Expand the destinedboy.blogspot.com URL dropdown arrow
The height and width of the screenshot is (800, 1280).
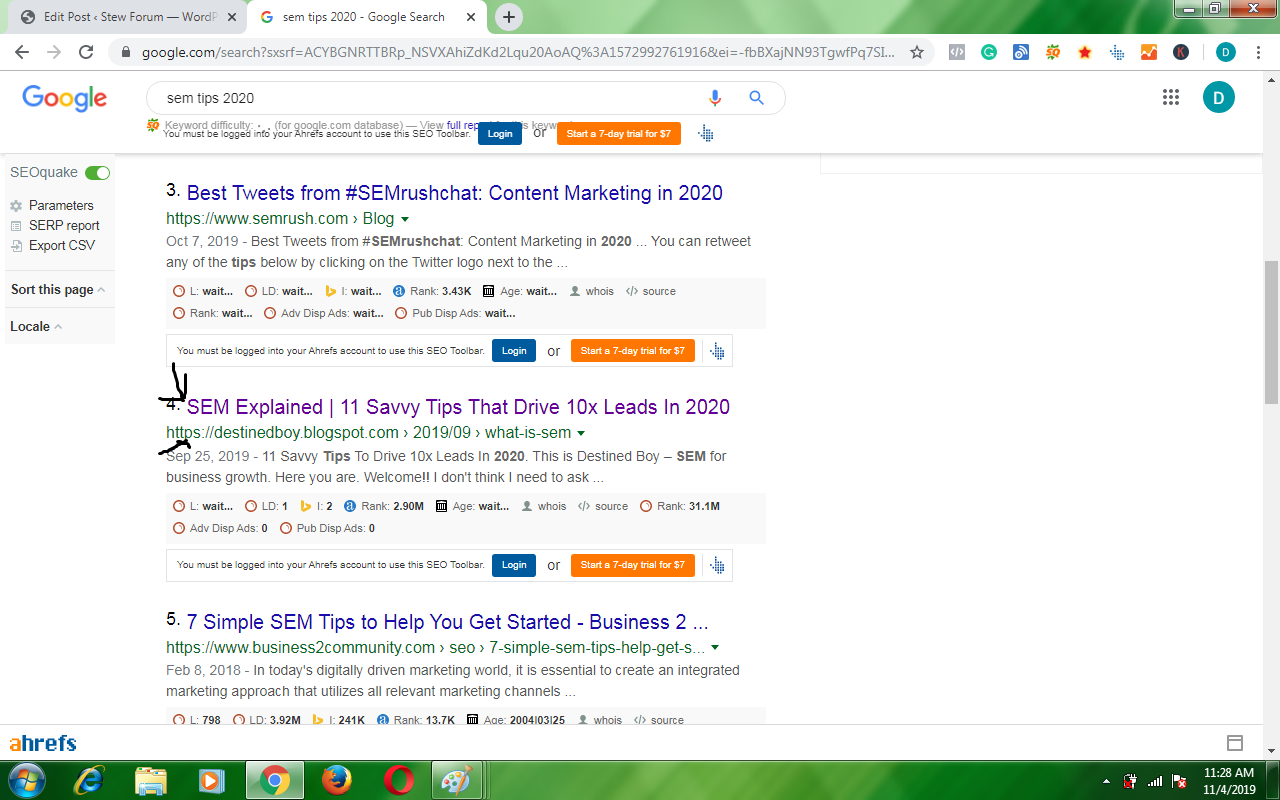tap(581, 433)
